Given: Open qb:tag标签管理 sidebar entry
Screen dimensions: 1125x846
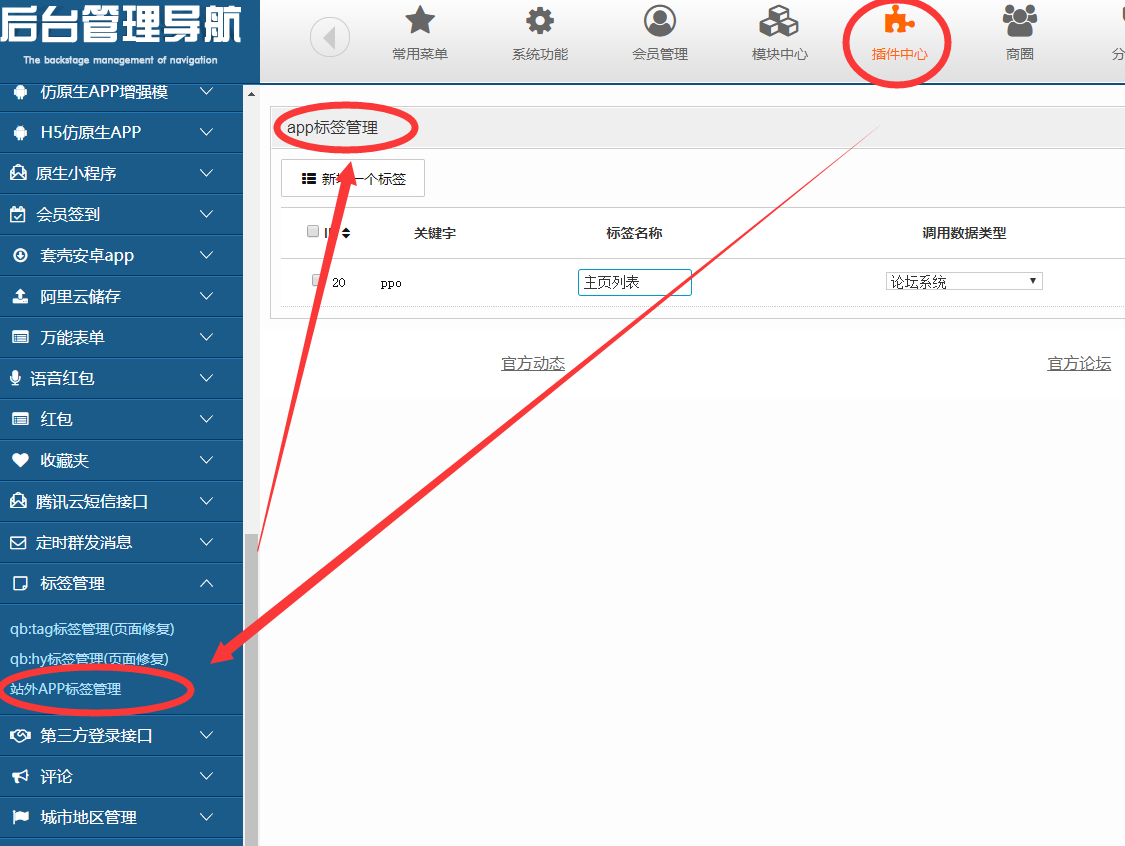Looking at the screenshot, I should [92, 629].
